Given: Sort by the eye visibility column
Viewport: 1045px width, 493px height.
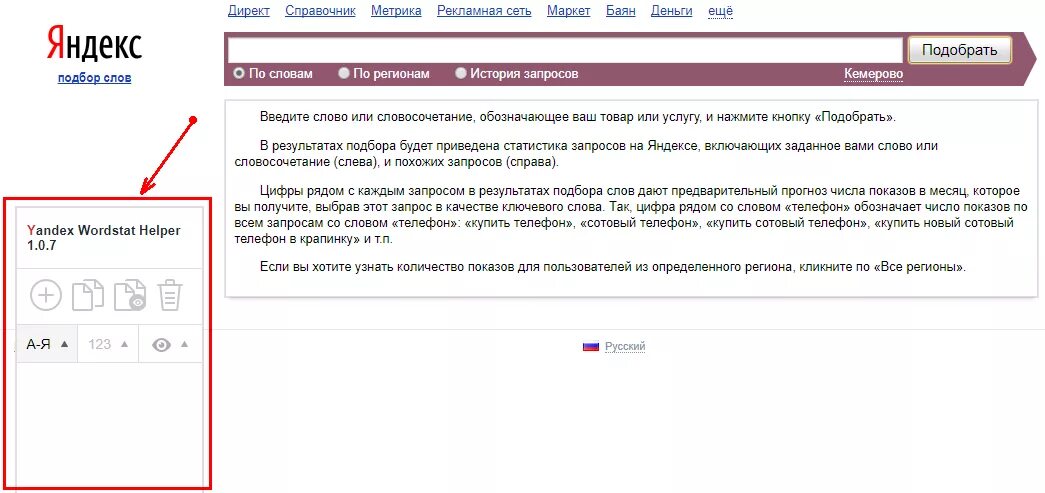Looking at the screenshot, I should [x=171, y=344].
